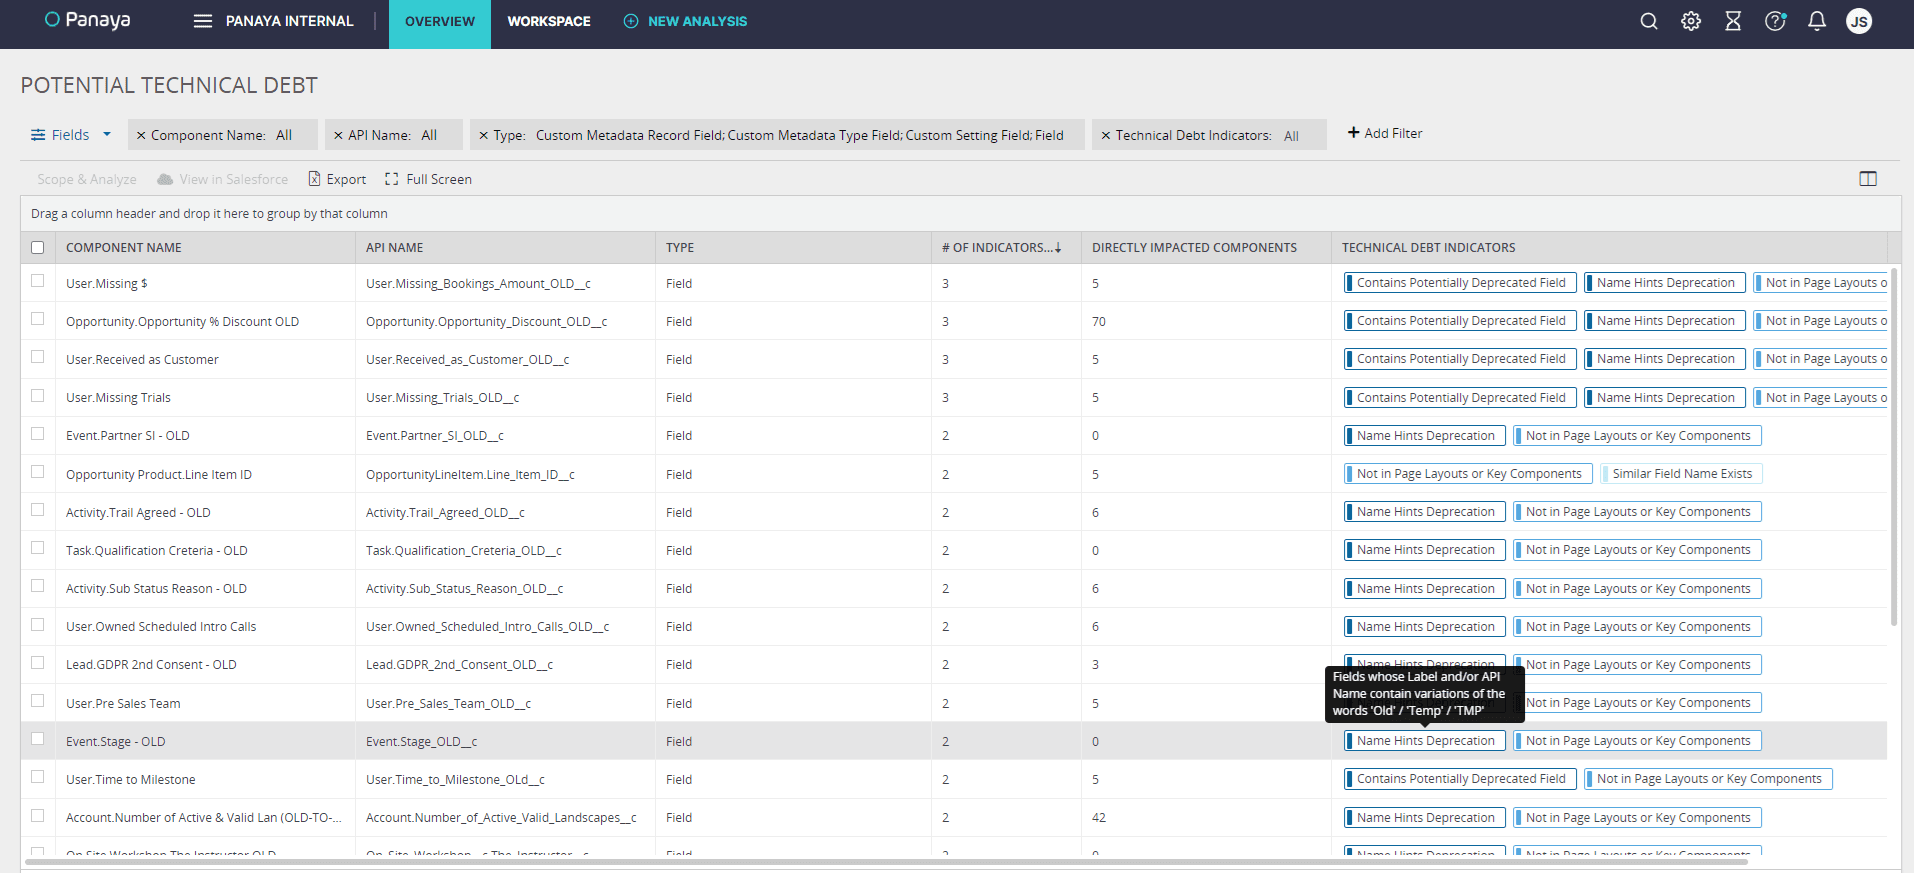Viewport: 1914px width, 873px height.
Task: Check the User.Missing $ row
Action: [x=37, y=281]
